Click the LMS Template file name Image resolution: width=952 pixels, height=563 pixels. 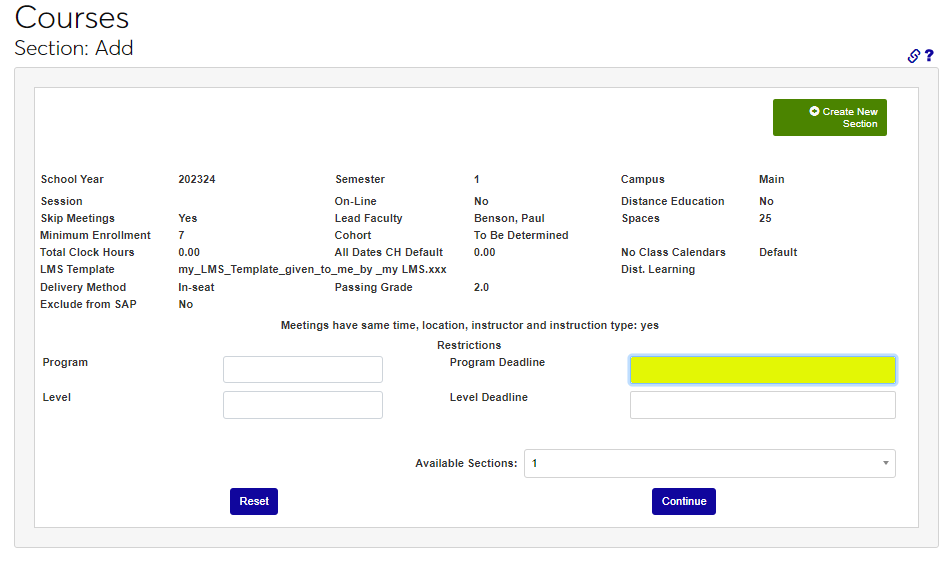click(x=312, y=270)
